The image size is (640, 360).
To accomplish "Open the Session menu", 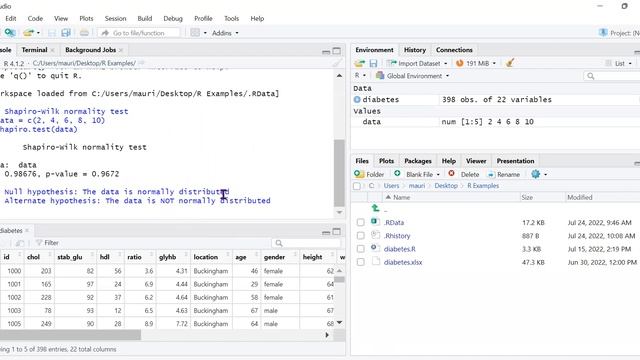I will tap(116, 18).
